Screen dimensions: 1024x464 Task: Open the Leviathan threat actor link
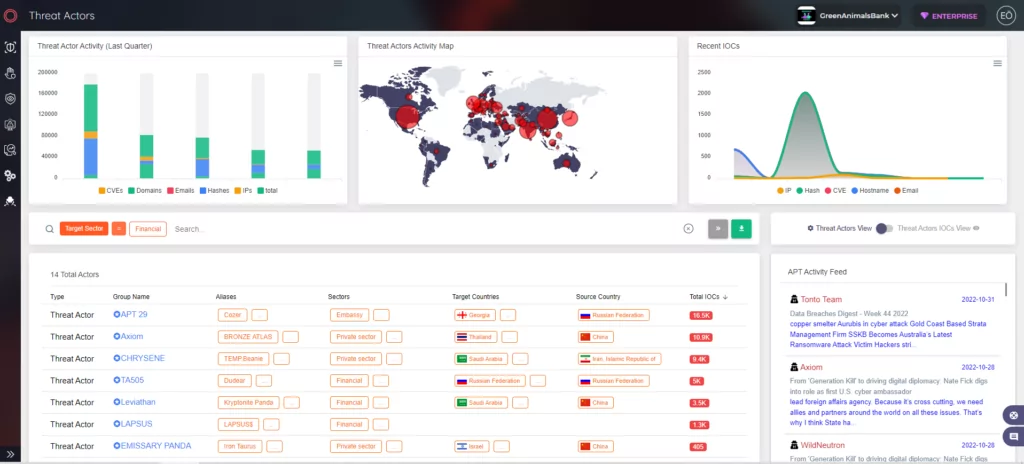[138, 402]
